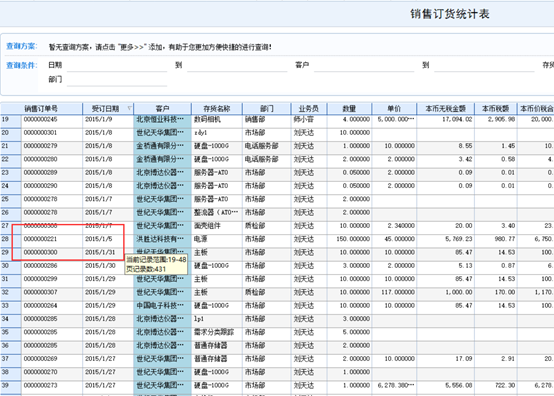Focus the 部门 query input field
Image resolution: width=554 pixels, height=396 pixels.
pos(117,80)
